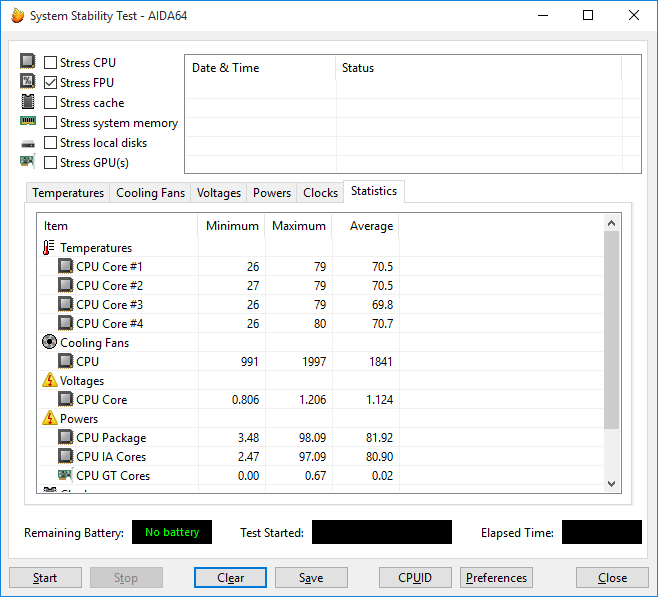Click the Elapsed Time black field
The width and height of the screenshot is (658, 597).
(602, 532)
